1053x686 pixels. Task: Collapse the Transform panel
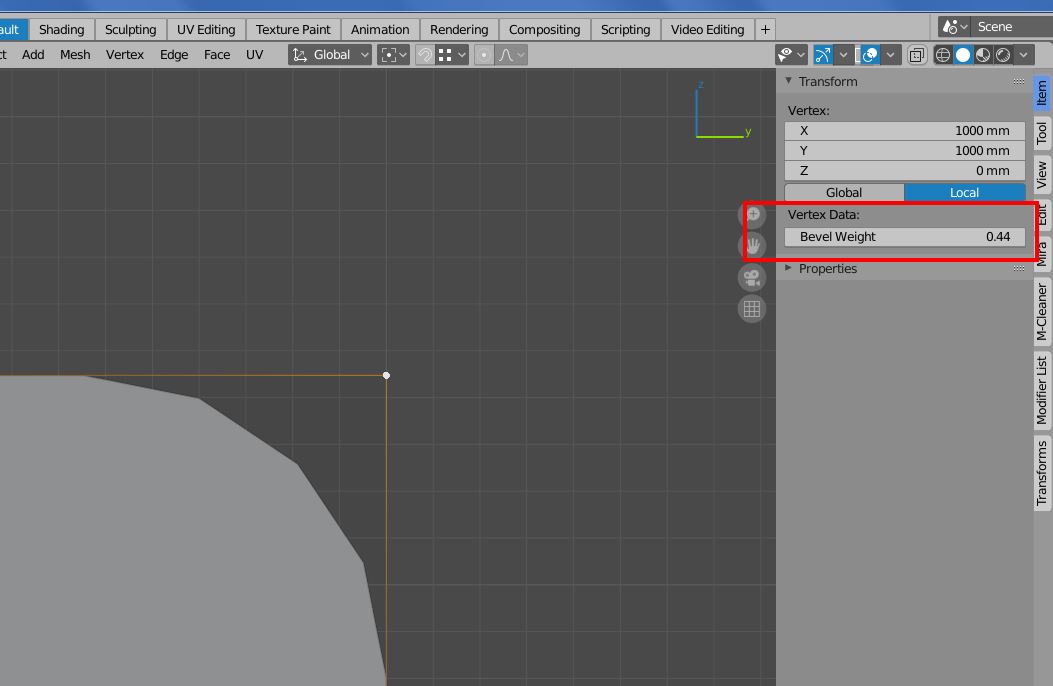pos(788,81)
